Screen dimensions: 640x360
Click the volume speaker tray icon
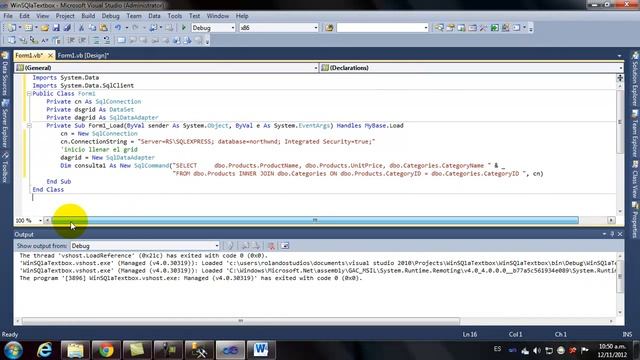click(x=537, y=351)
